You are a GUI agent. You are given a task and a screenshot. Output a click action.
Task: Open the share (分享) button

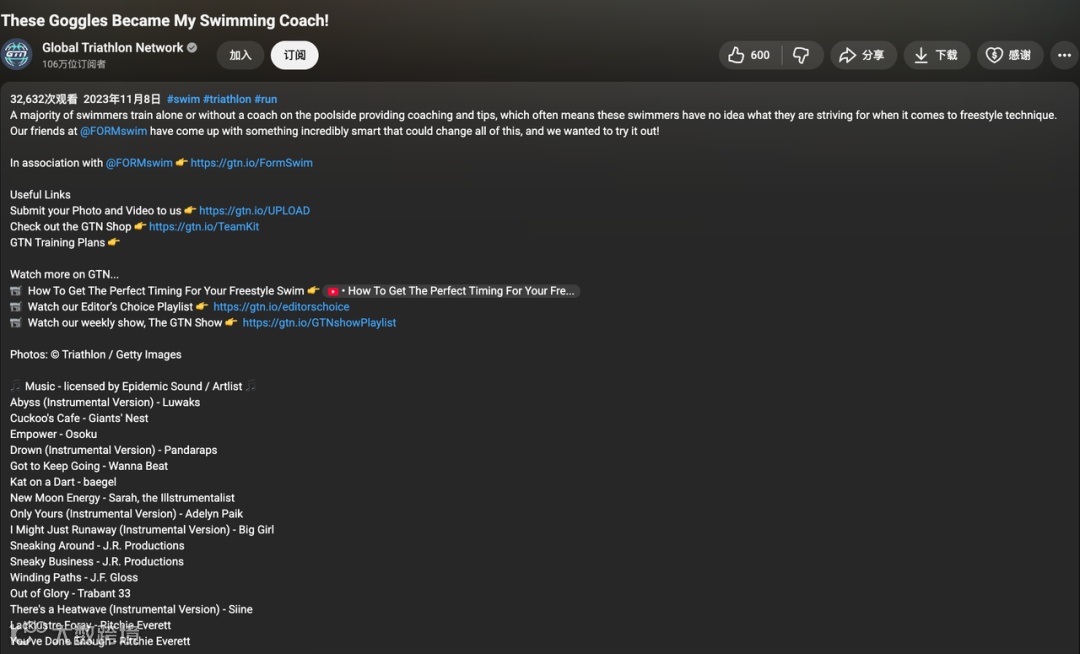[x=863, y=55]
